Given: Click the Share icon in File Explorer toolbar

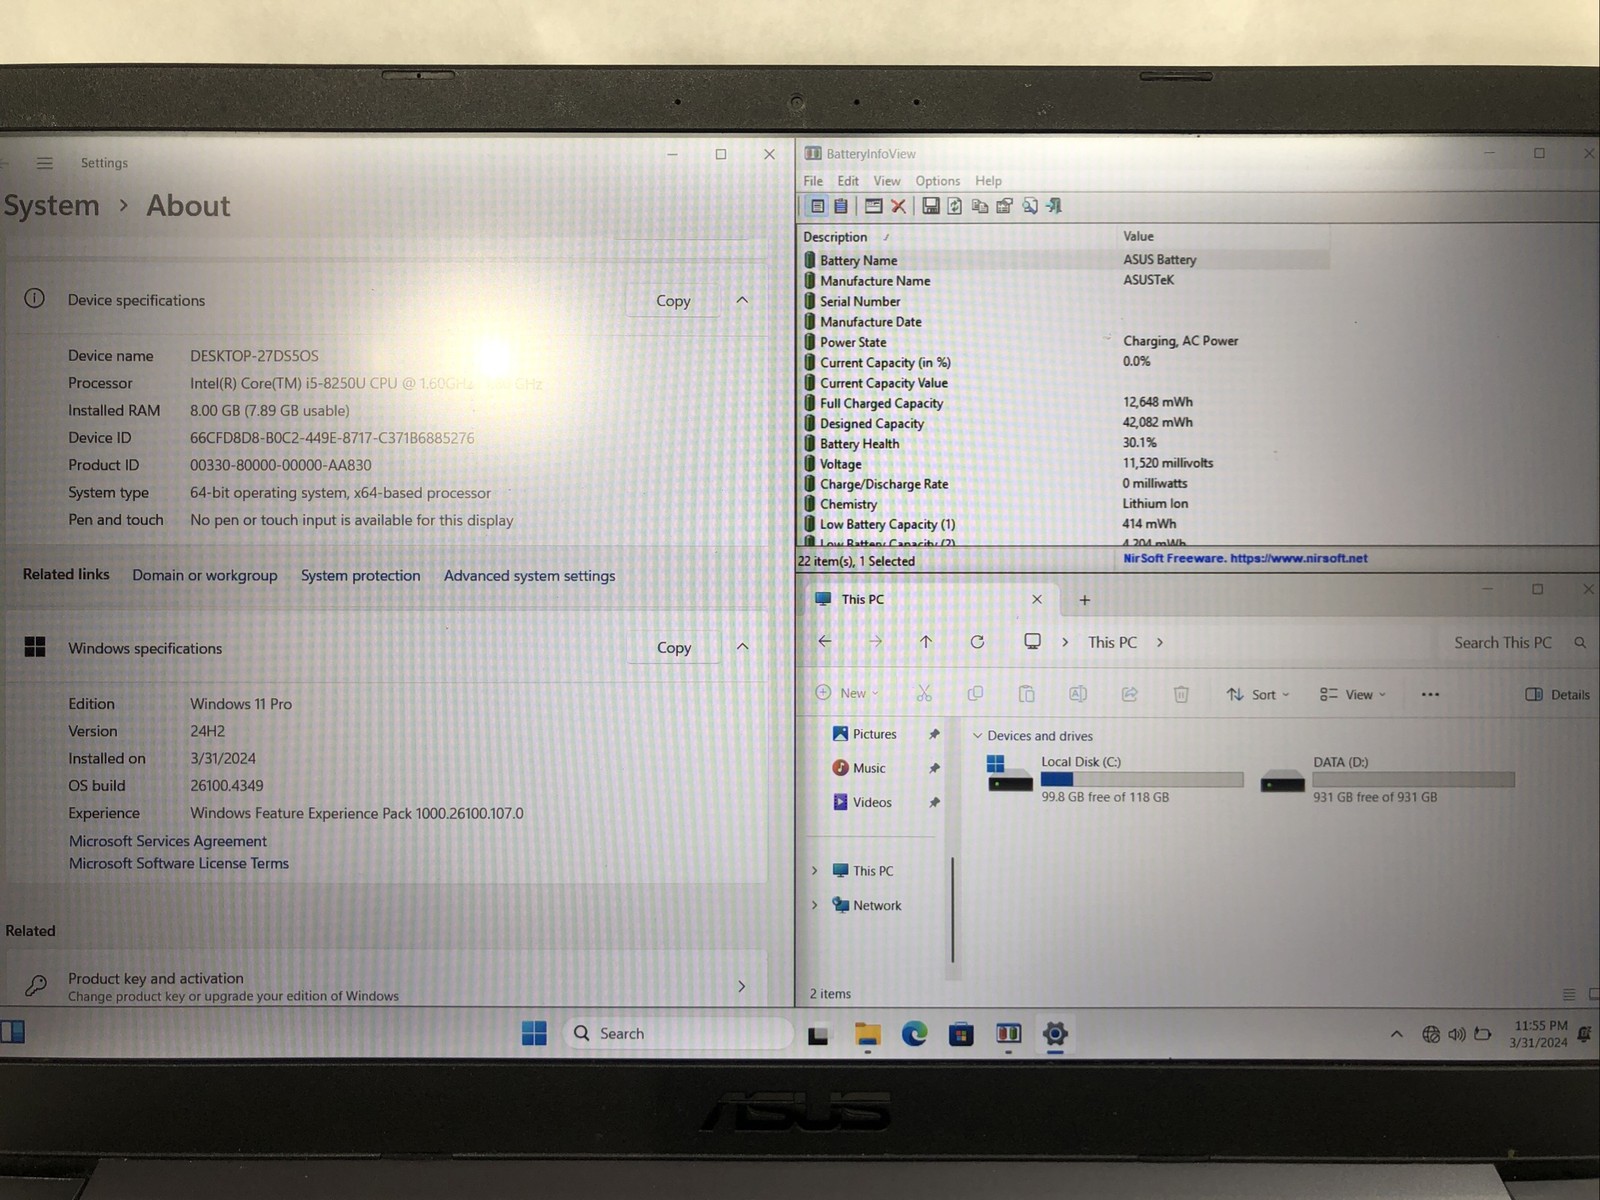Looking at the screenshot, I should [x=1129, y=694].
